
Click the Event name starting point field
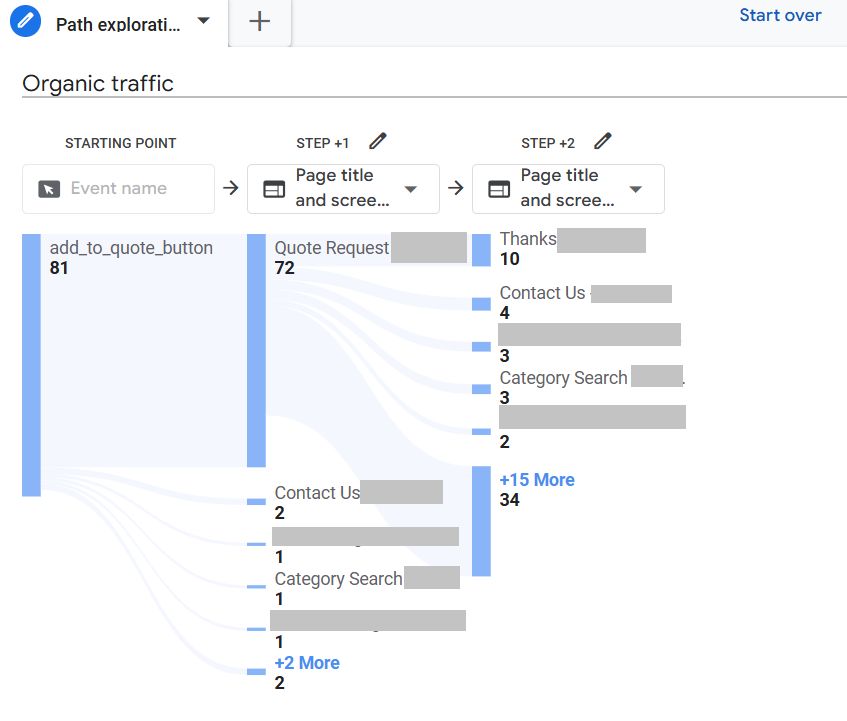[118, 189]
